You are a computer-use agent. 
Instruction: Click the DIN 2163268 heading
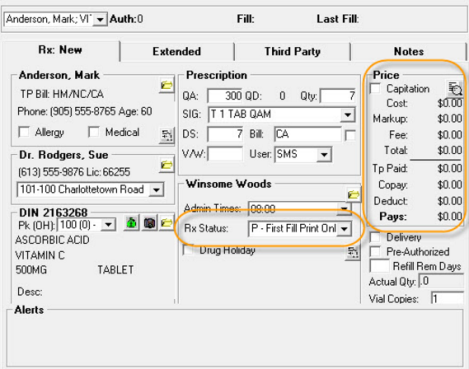click(53, 213)
